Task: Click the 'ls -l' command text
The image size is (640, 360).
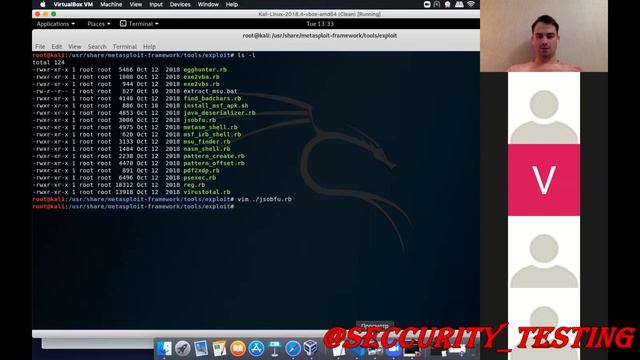Action: pos(247,55)
